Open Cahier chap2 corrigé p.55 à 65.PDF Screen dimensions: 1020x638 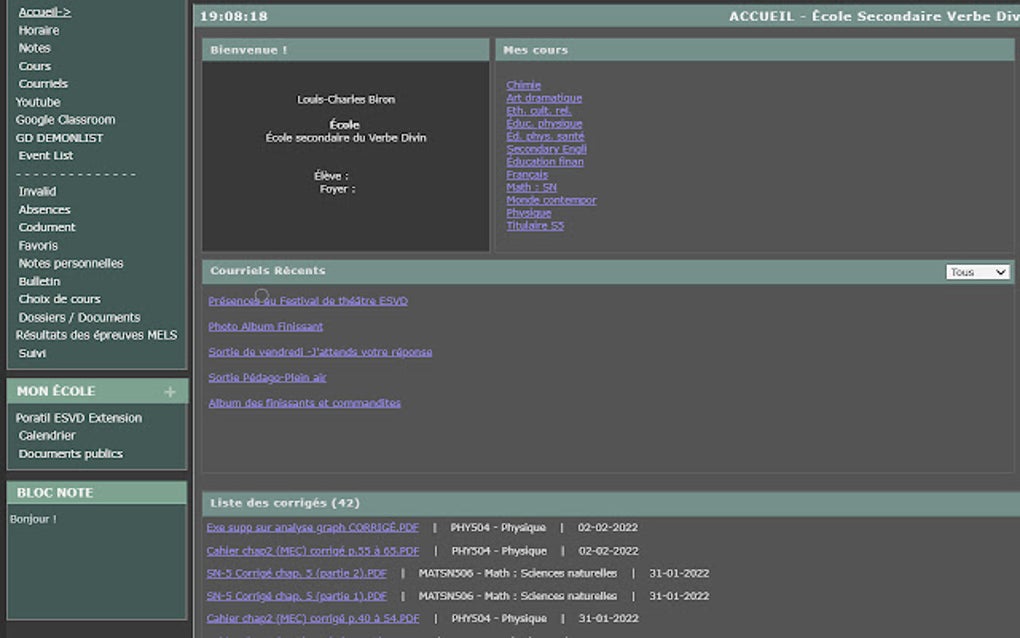[x=313, y=551]
